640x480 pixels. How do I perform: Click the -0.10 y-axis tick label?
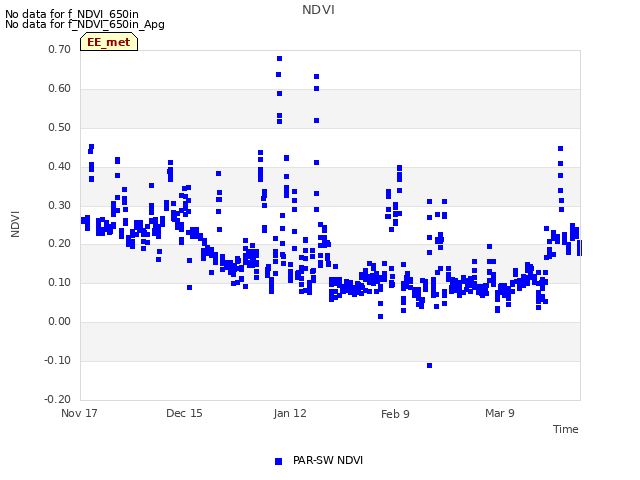(x=58, y=360)
